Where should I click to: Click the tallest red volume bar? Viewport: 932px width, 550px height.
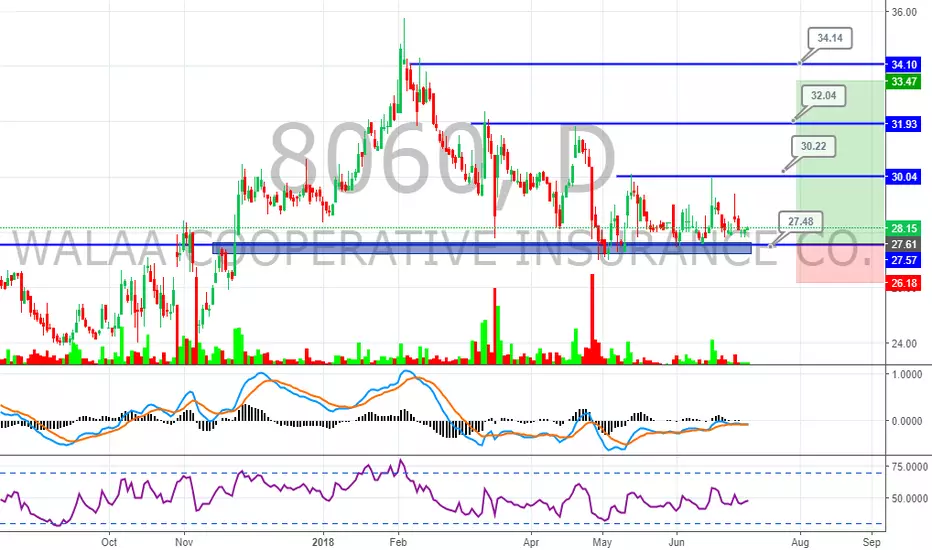(592, 318)
